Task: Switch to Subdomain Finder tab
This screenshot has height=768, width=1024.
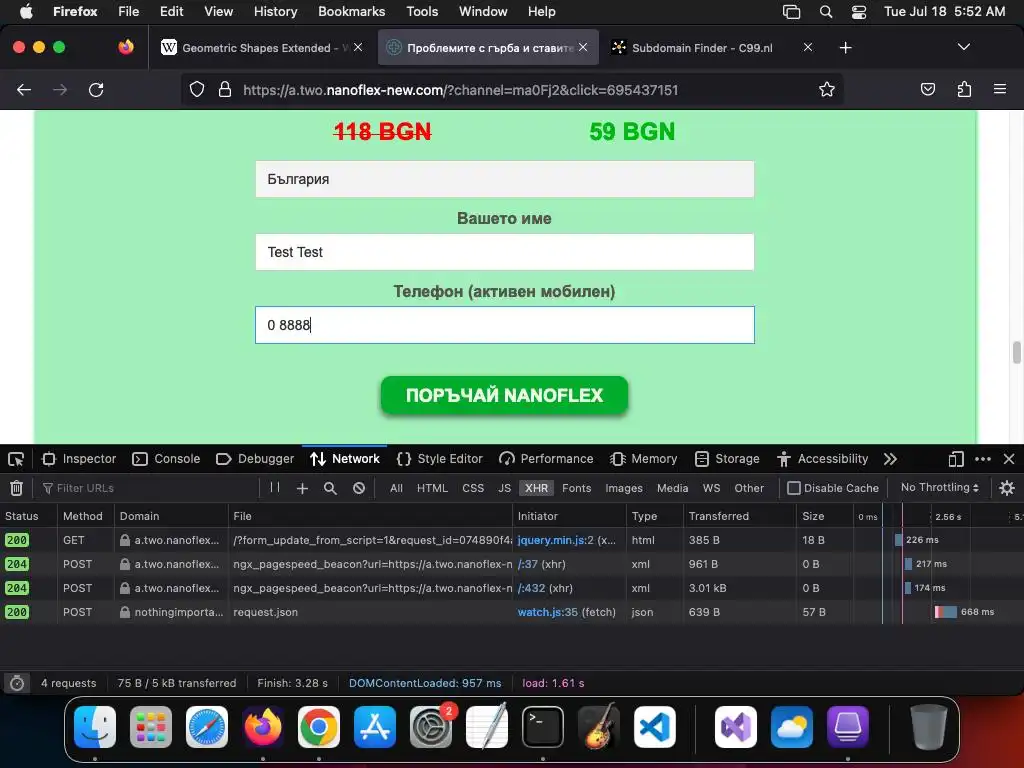Action: point(701,48)
